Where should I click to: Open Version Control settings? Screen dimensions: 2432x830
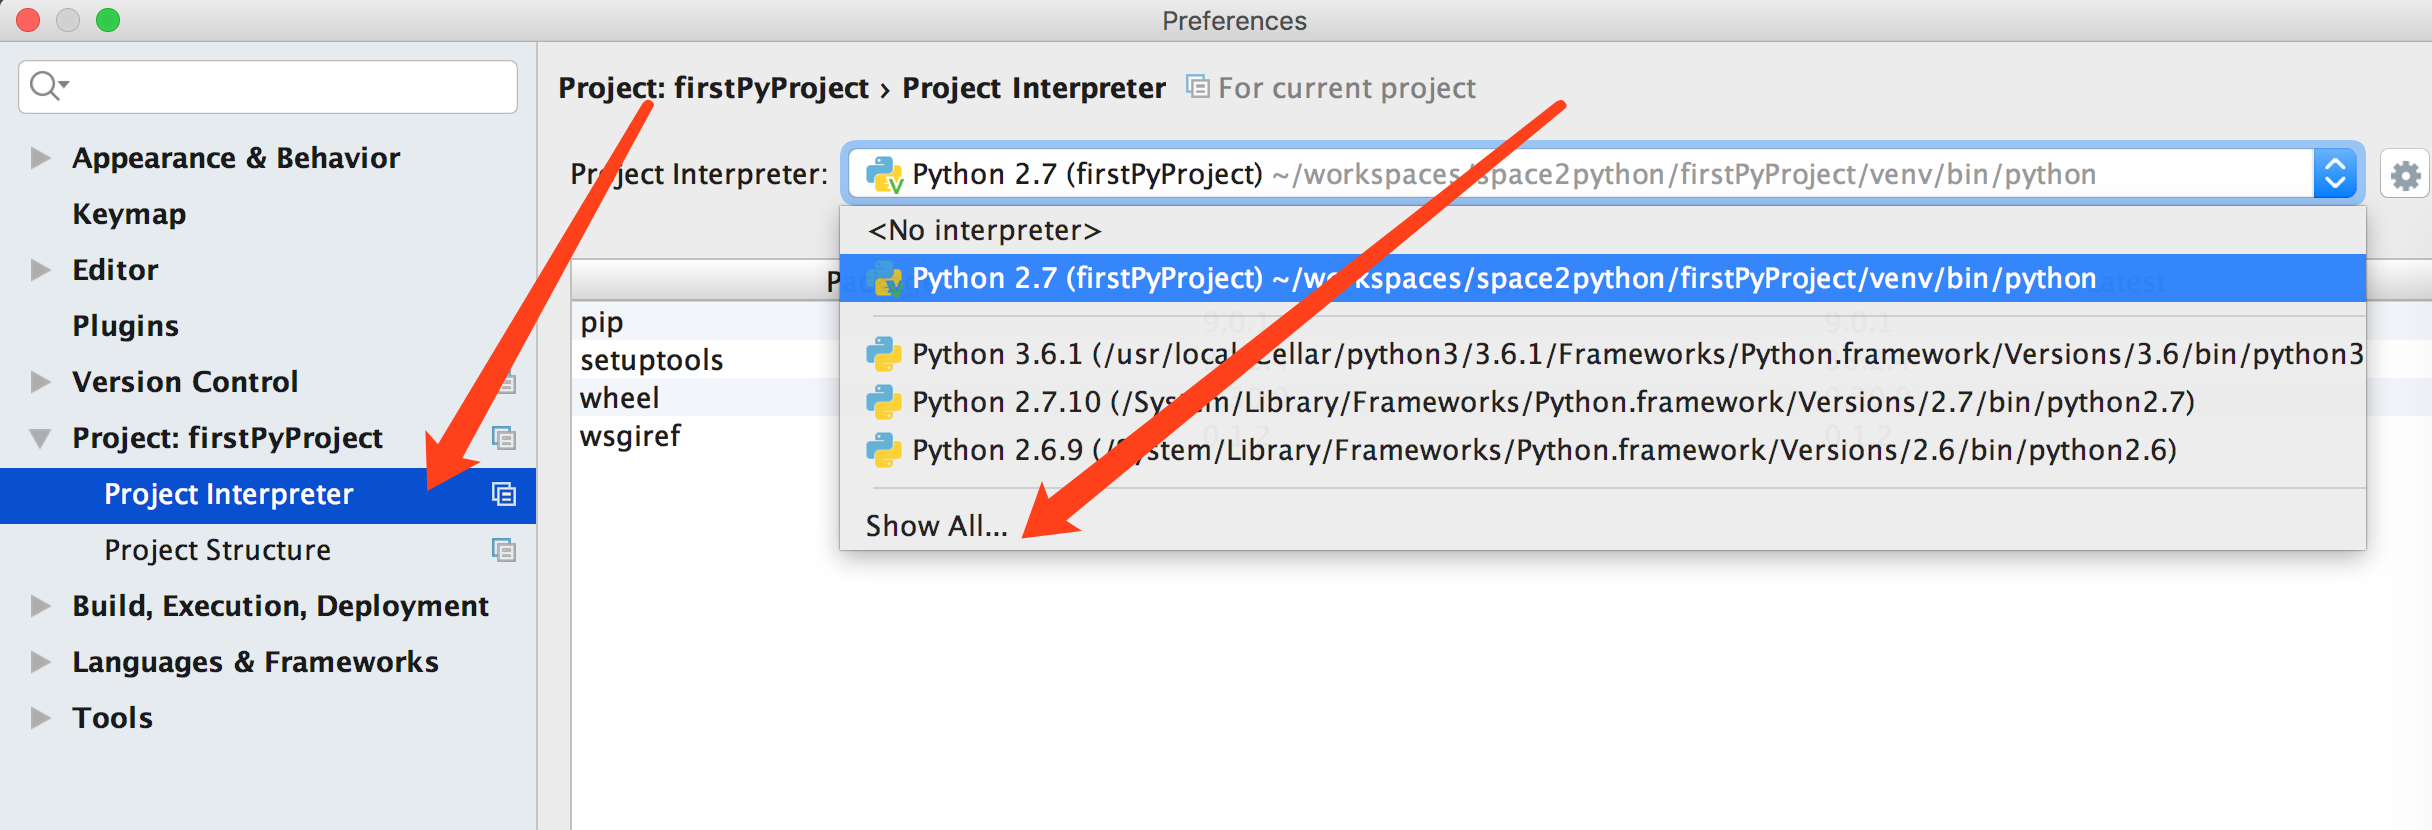click(185, 382)
